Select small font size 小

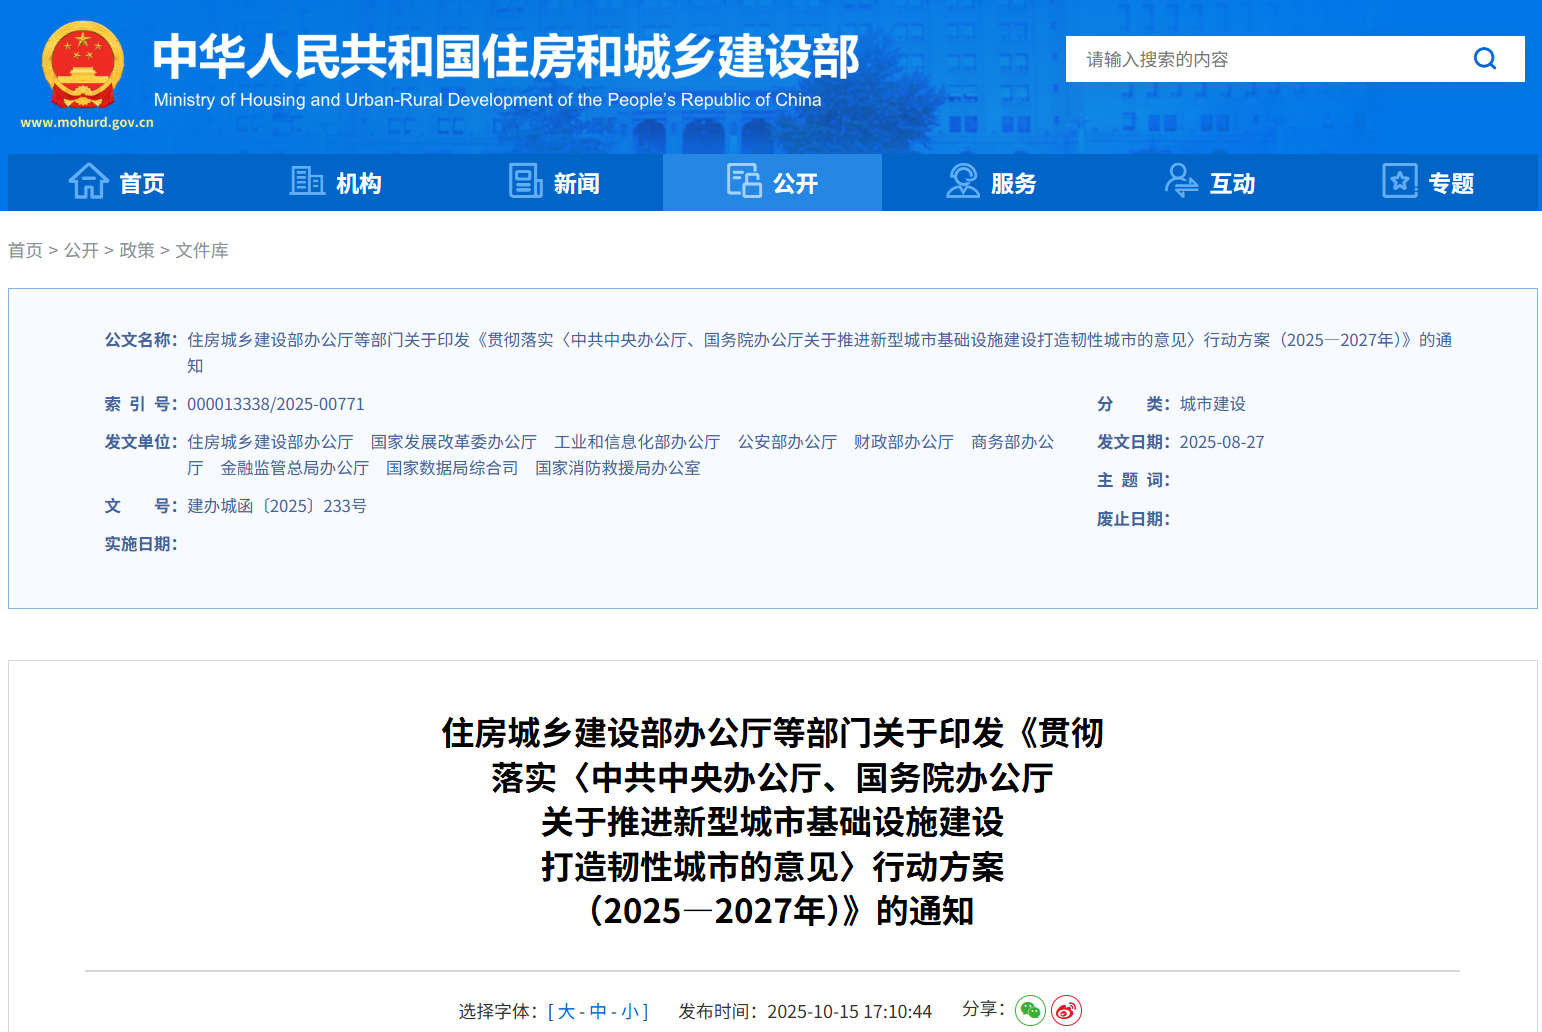click(630, 1012)
